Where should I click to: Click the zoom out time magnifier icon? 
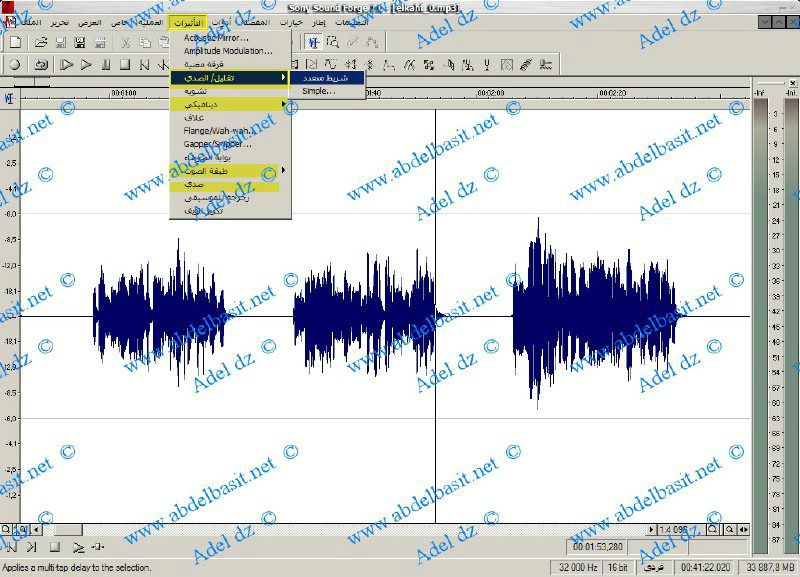730,530
